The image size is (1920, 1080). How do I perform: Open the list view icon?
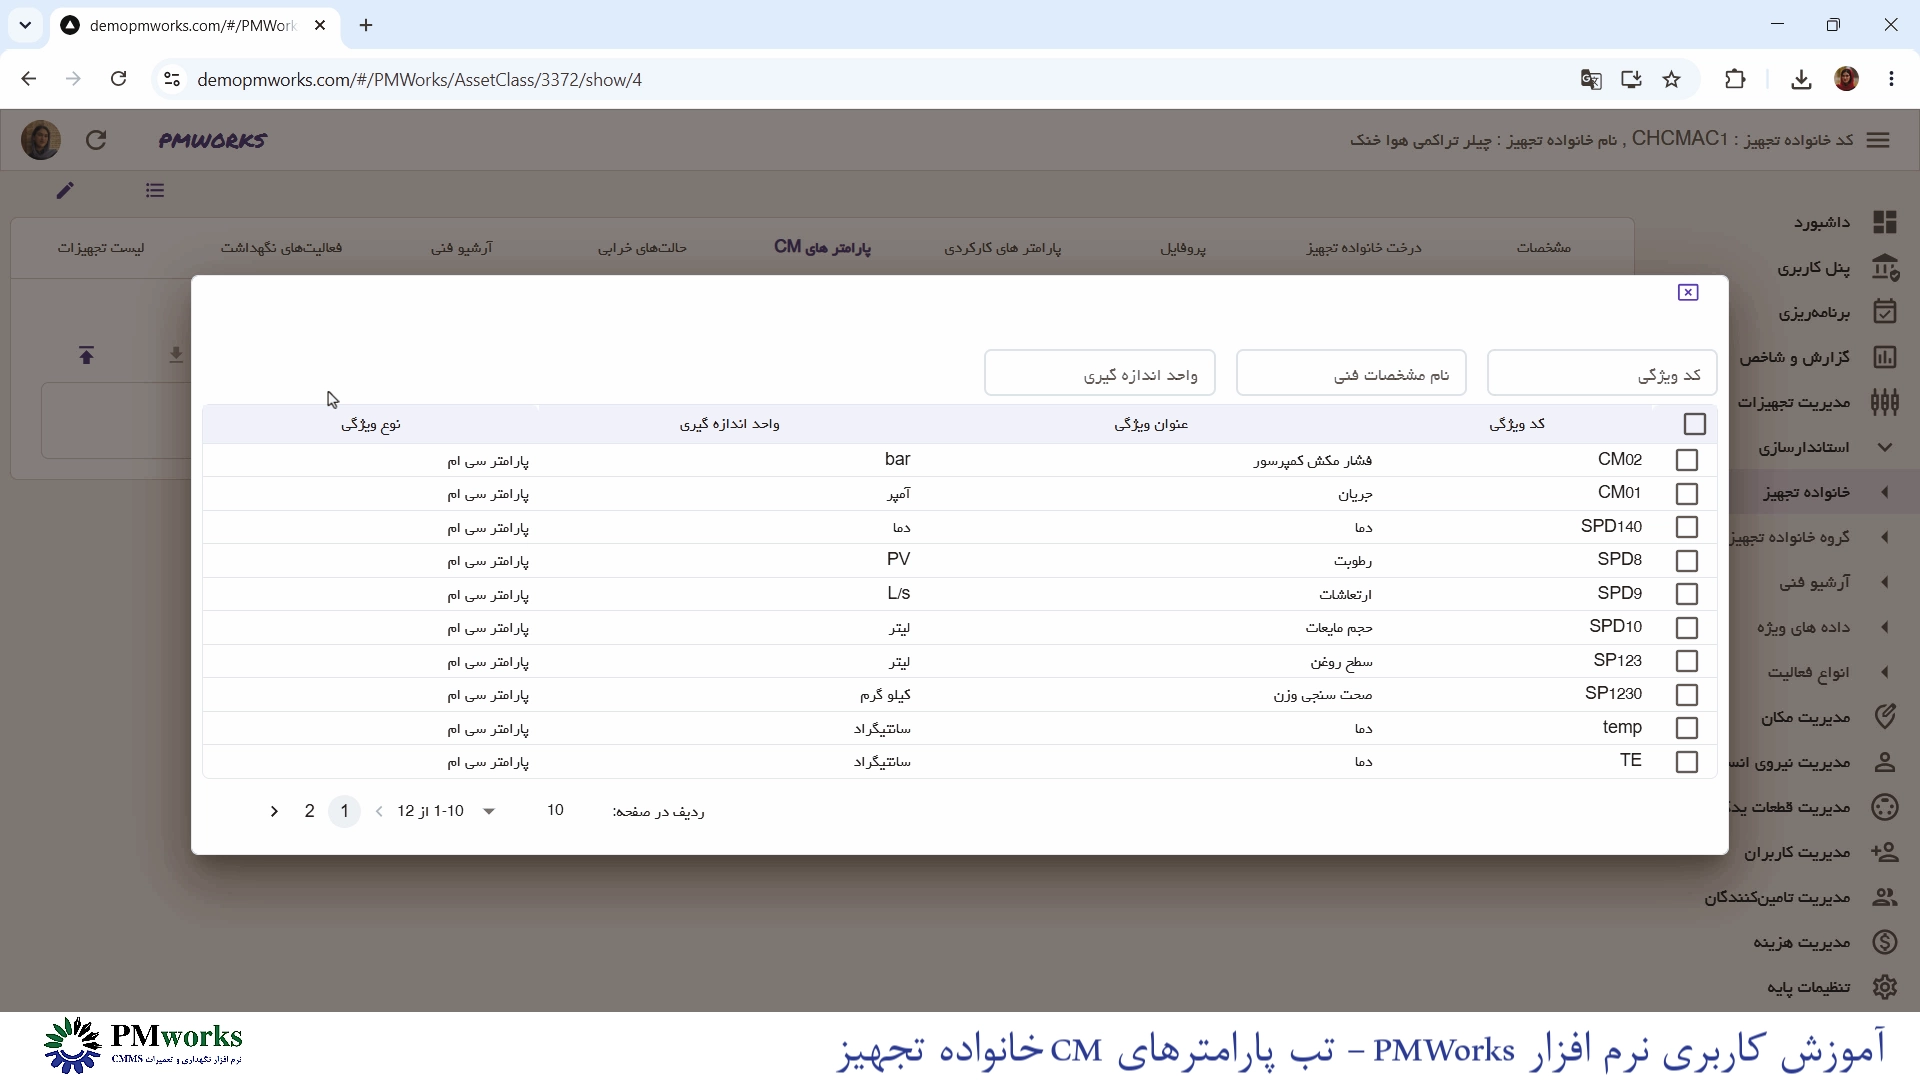(x=155, y=190)
